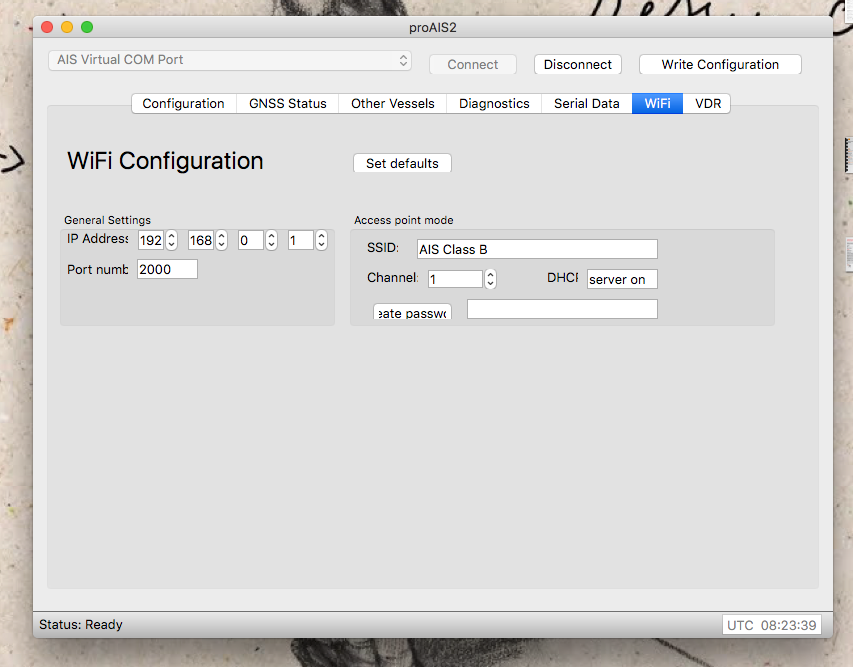Screen dimensions: 853x667
Task: Click the Write Configuration button
Action: click(720, 64)
